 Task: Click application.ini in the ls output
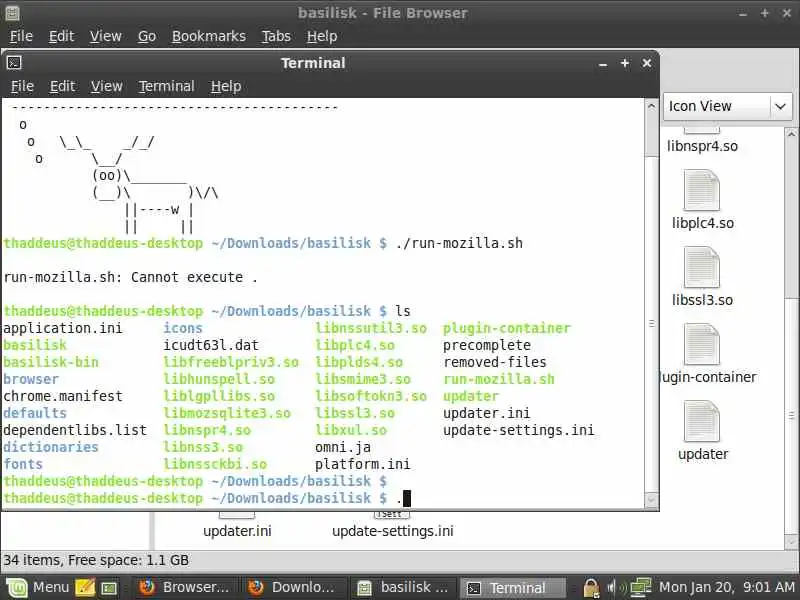click(63, 328)
